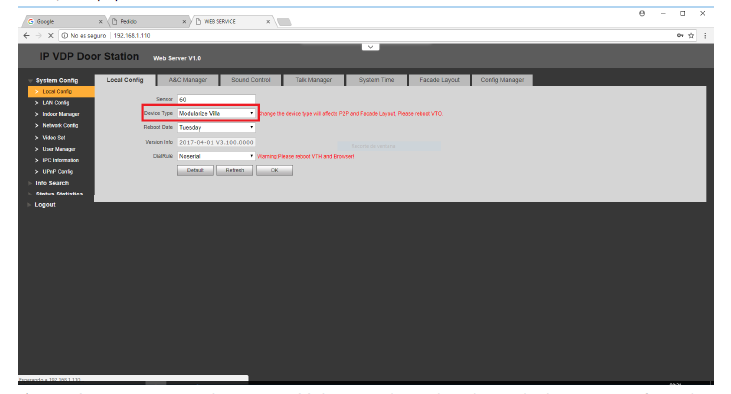Click the red 'Please reboot VTH and Browser' warning
Screen dimensions: 731x394
point(306,157)
